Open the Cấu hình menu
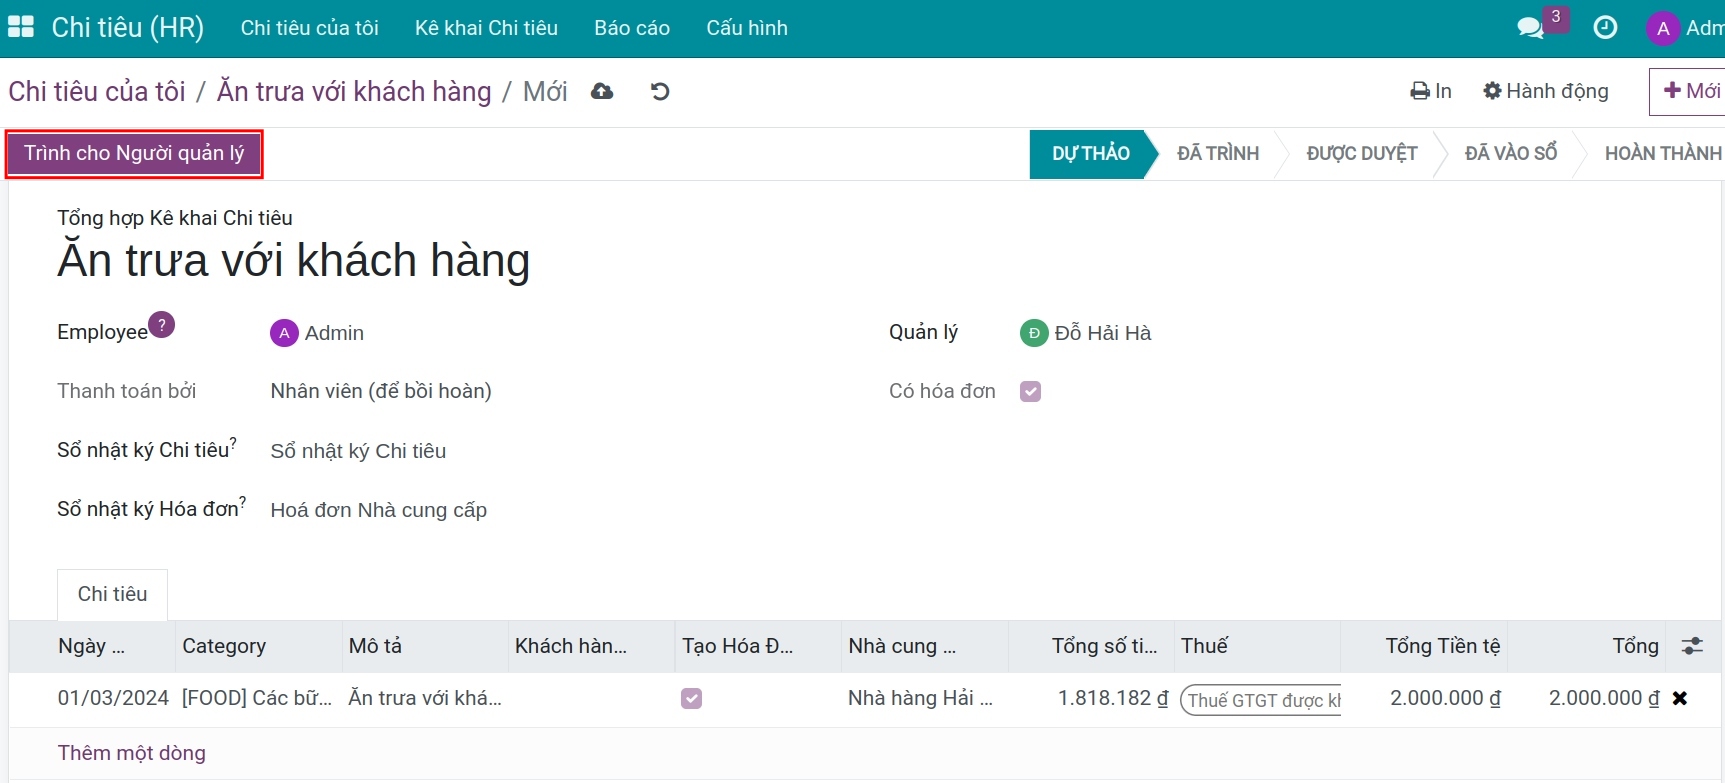 747,28
